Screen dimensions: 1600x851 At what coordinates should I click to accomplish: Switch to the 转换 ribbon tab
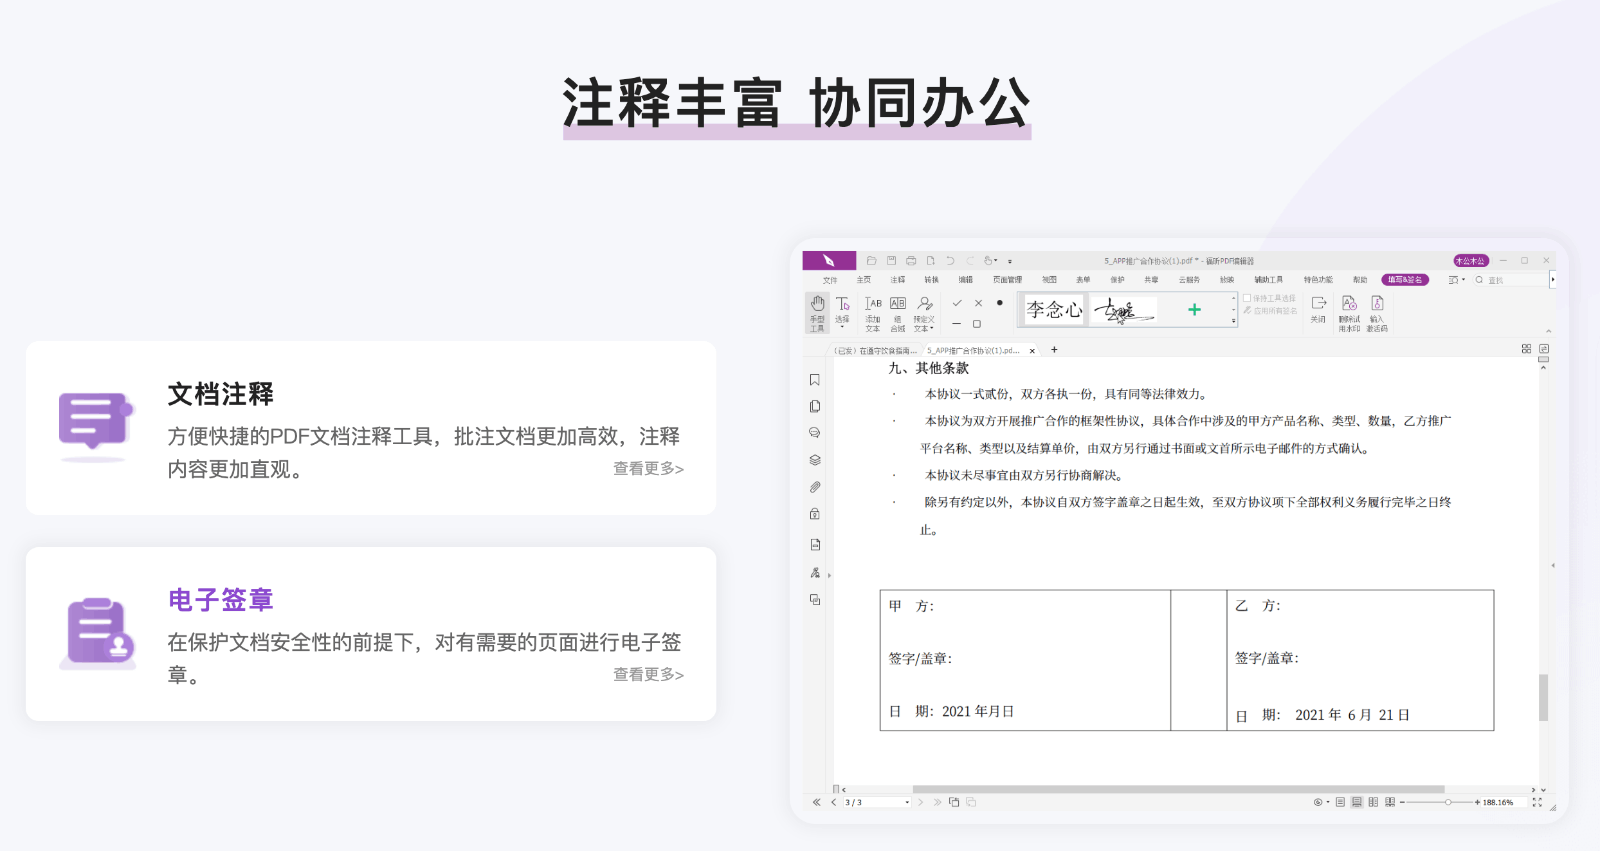point(932,280)
